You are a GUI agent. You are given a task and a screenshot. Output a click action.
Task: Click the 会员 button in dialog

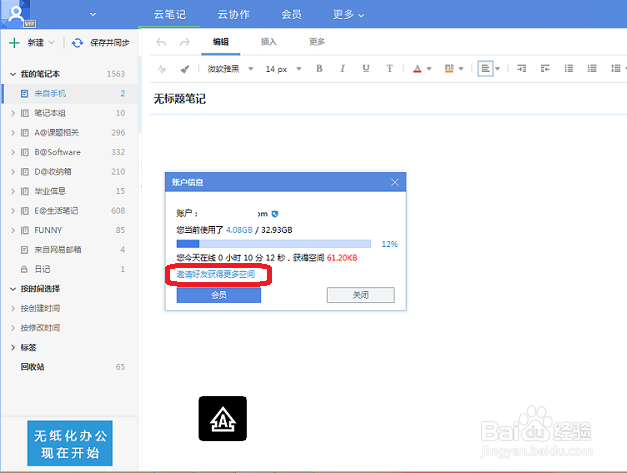[x=219, y=295]
